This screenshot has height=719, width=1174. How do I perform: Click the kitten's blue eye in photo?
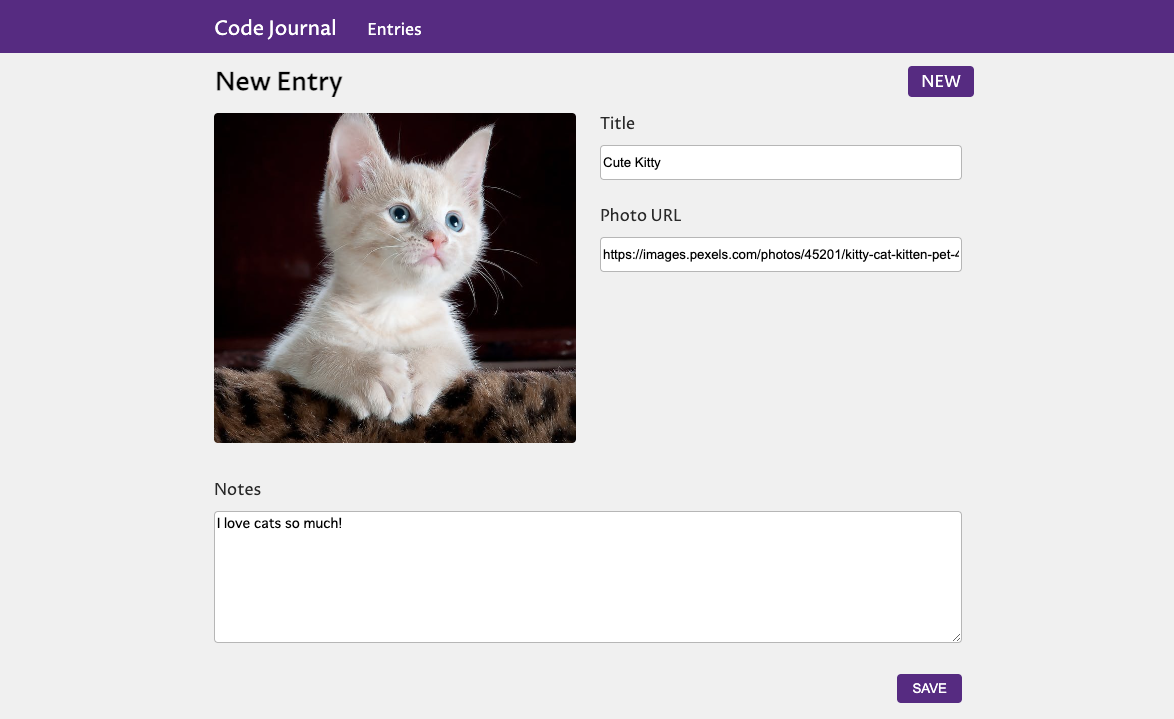pyautogui.click(x=401, y=213)
